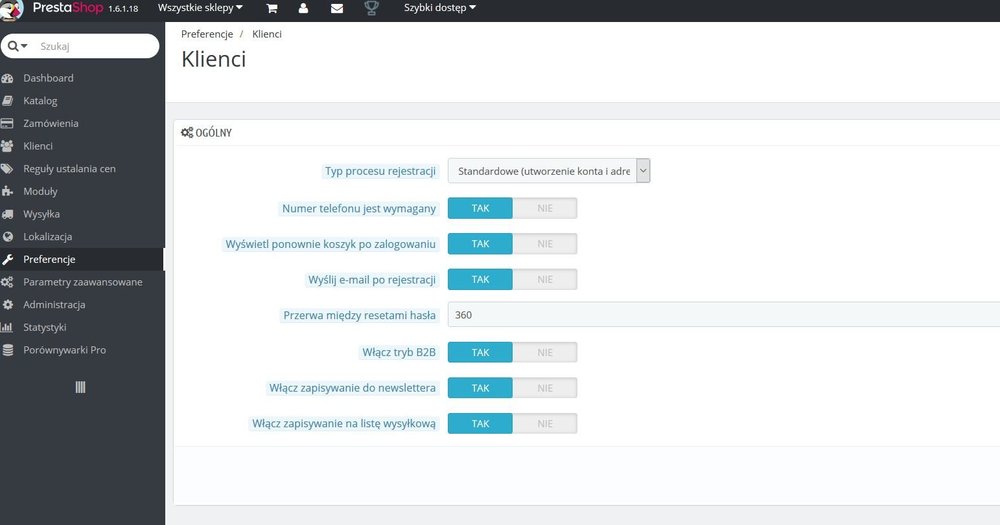
Task: Open the Statystyki menu item
Action: tap(45, 327)
